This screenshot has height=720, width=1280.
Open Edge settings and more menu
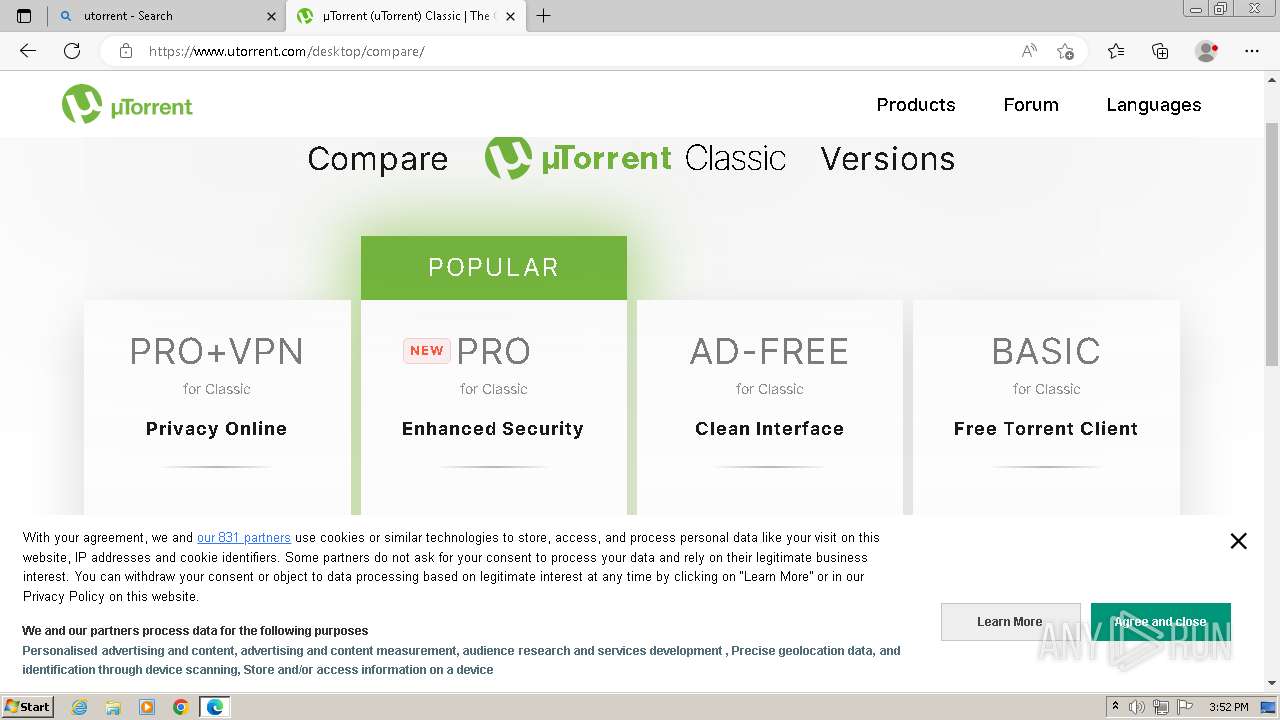(x=1252, y=51)
